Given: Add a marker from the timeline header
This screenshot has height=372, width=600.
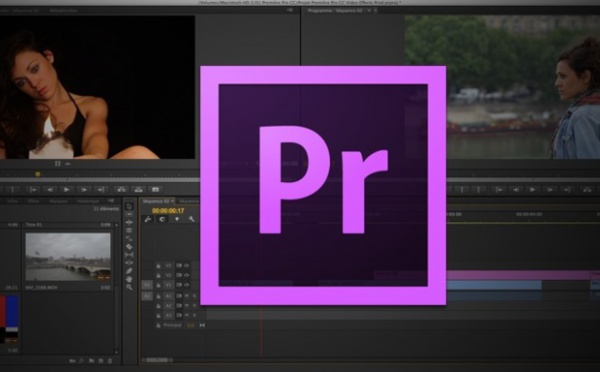Looking at the screenshot, I should pyautogui.click(x=177, y=219).
